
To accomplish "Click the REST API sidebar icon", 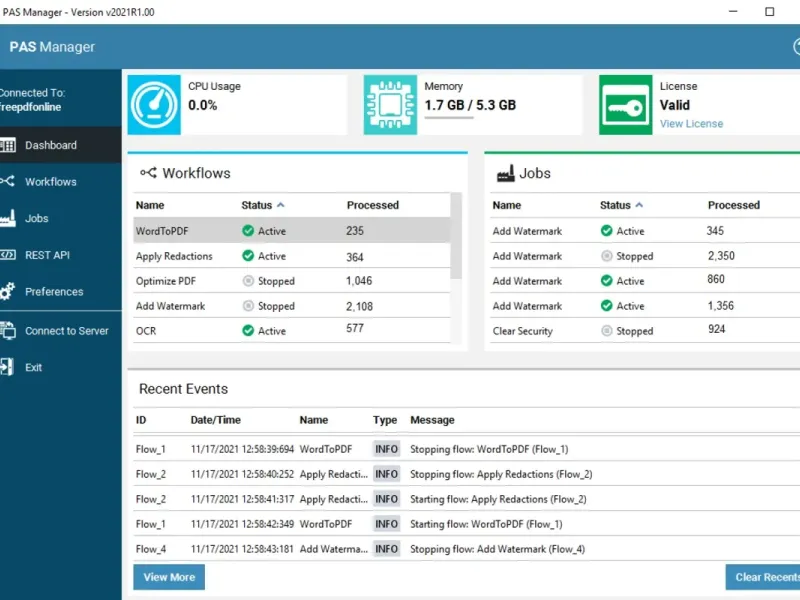I will pos(8,255).
